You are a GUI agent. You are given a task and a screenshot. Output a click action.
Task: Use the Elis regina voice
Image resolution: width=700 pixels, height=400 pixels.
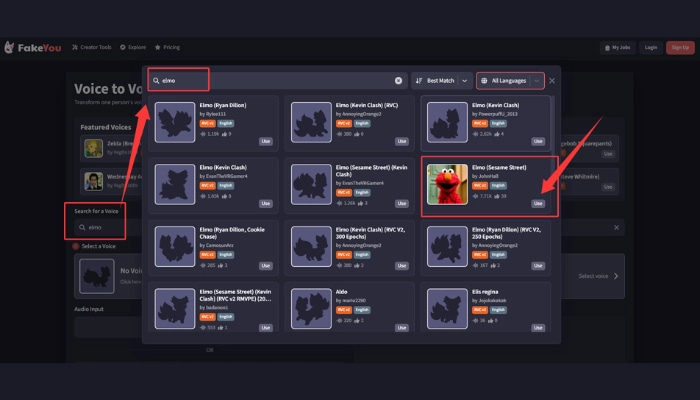click(x=538, y=327)
